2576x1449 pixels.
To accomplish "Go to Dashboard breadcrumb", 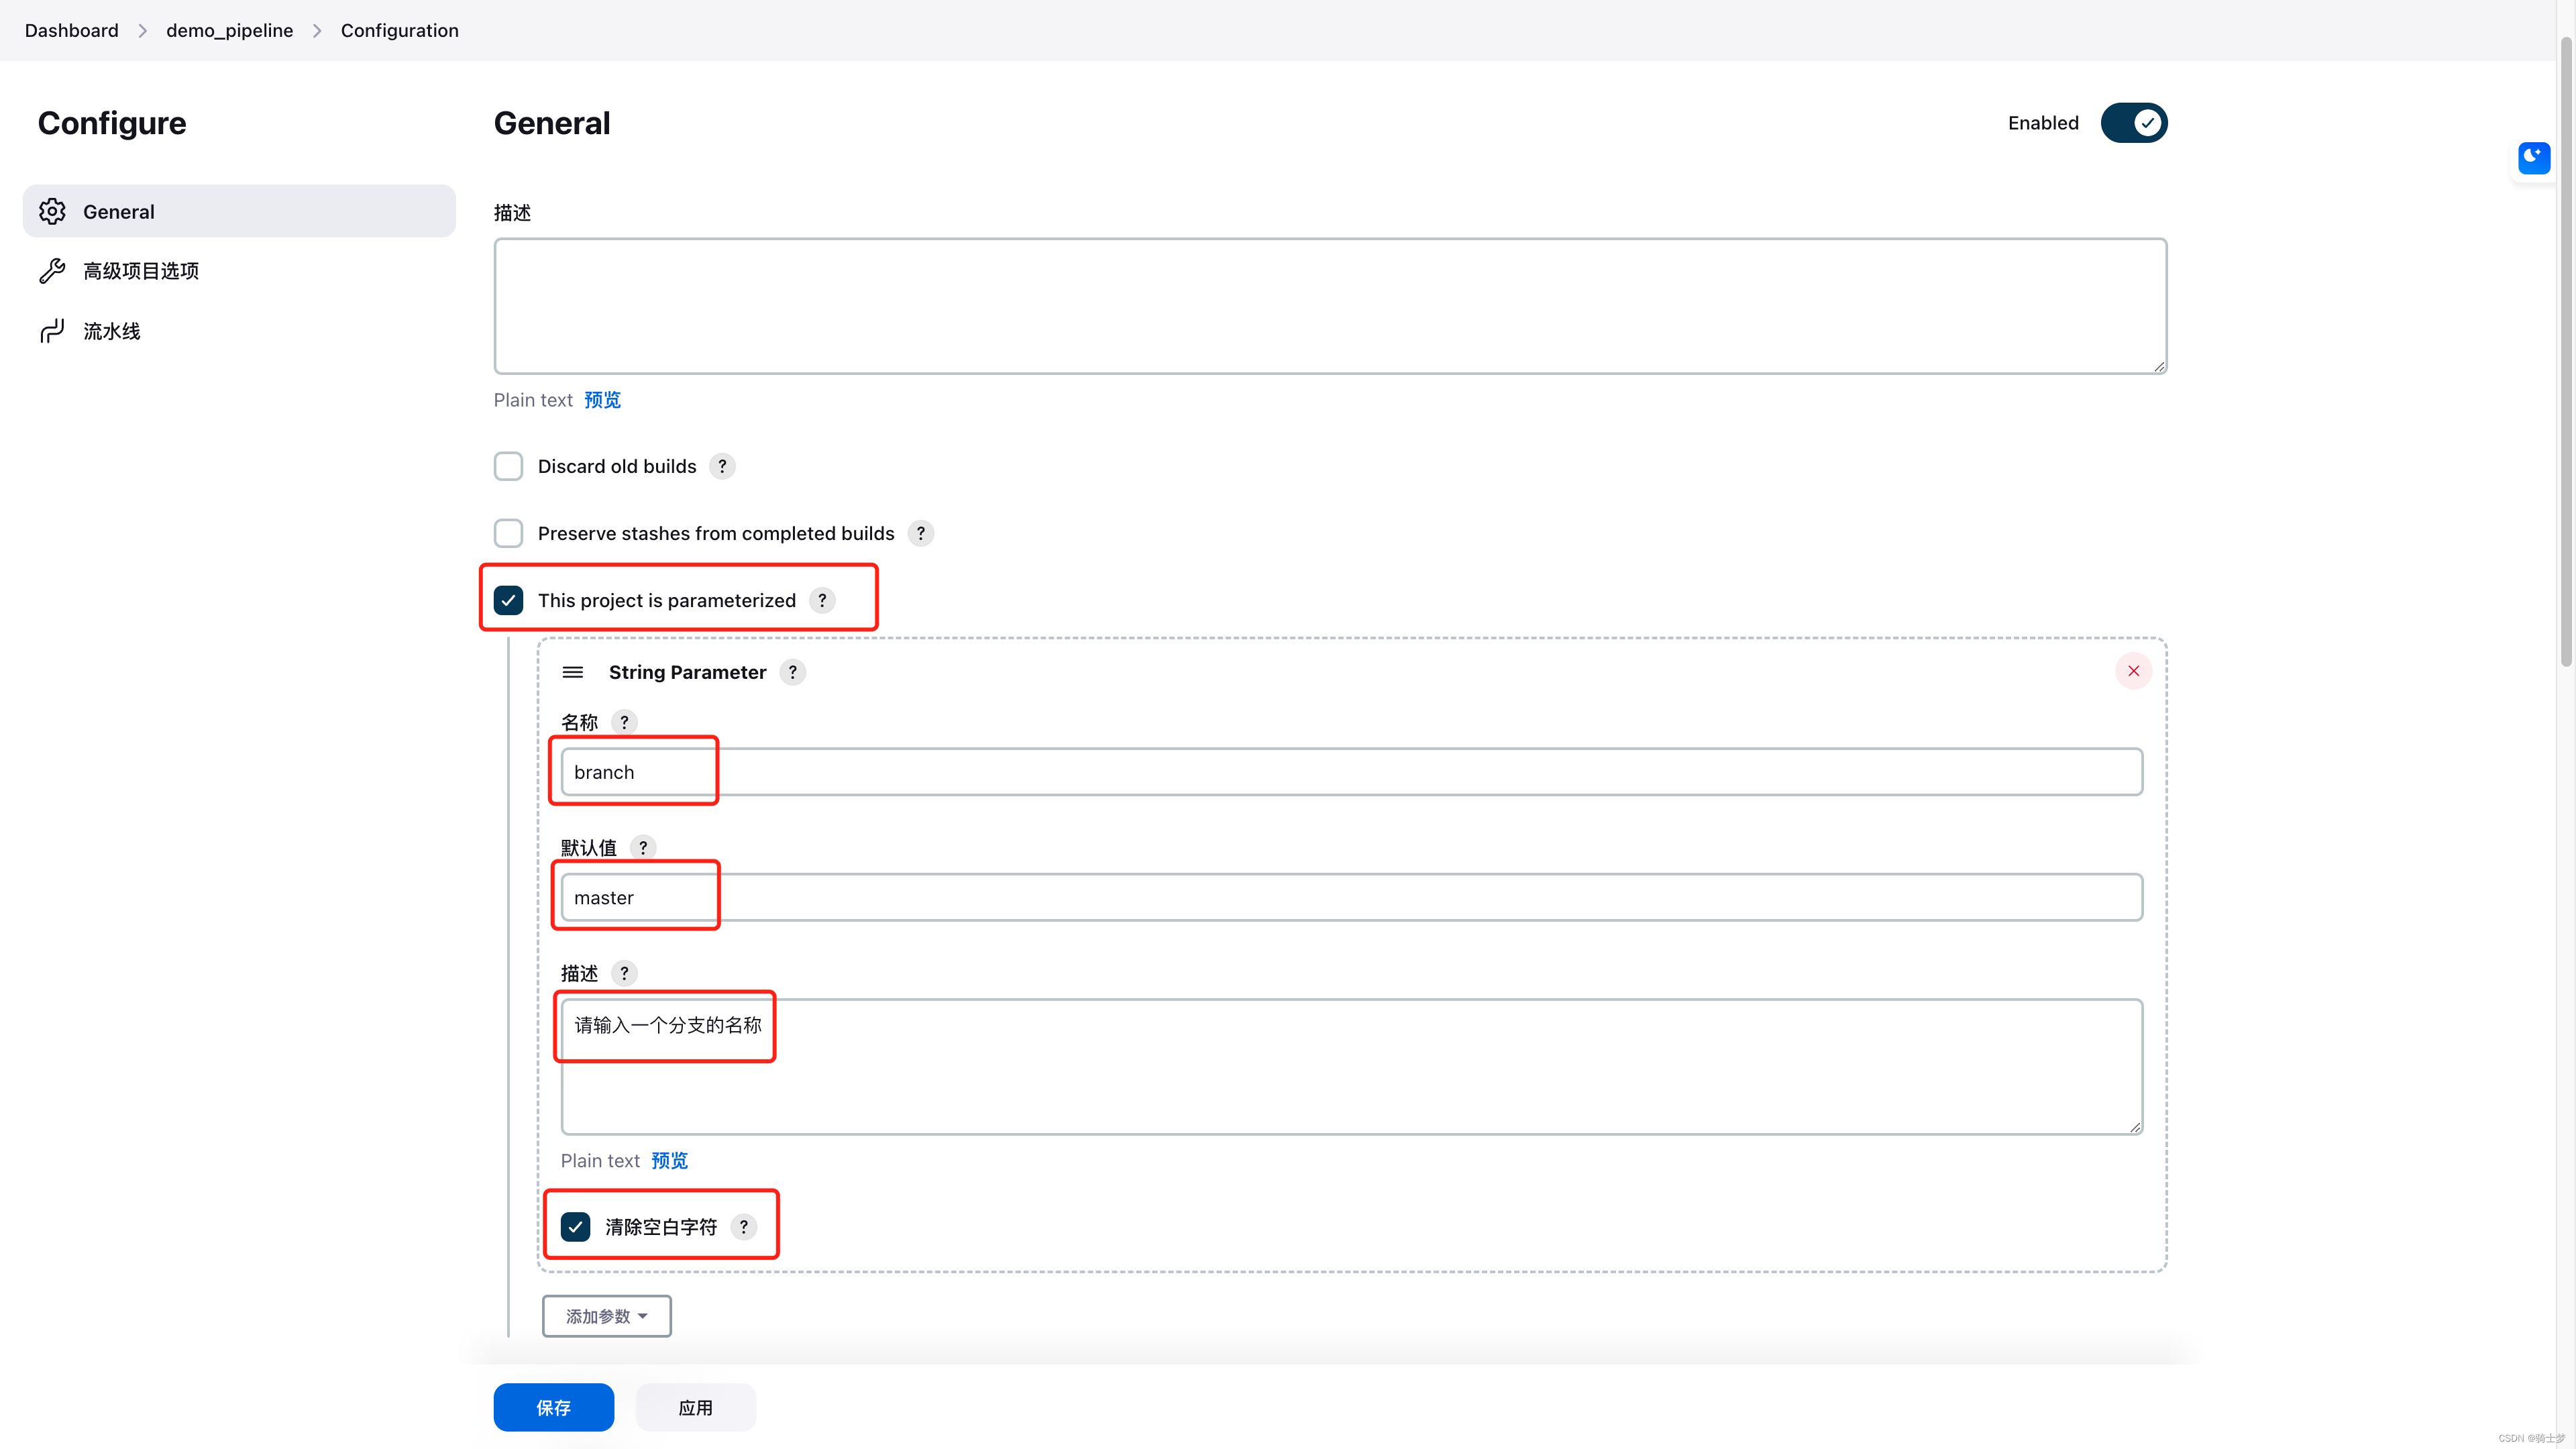I will pos(72,30).
